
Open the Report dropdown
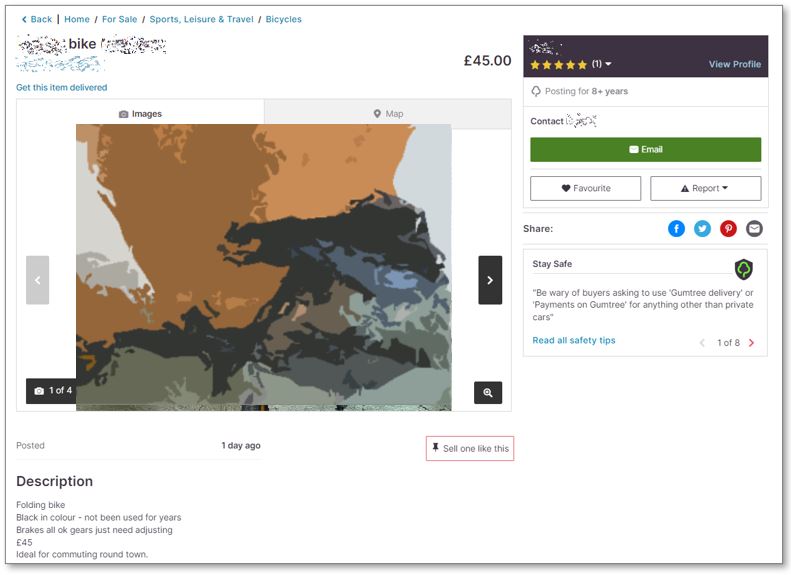pyautogui.click(x=705, y=188)
